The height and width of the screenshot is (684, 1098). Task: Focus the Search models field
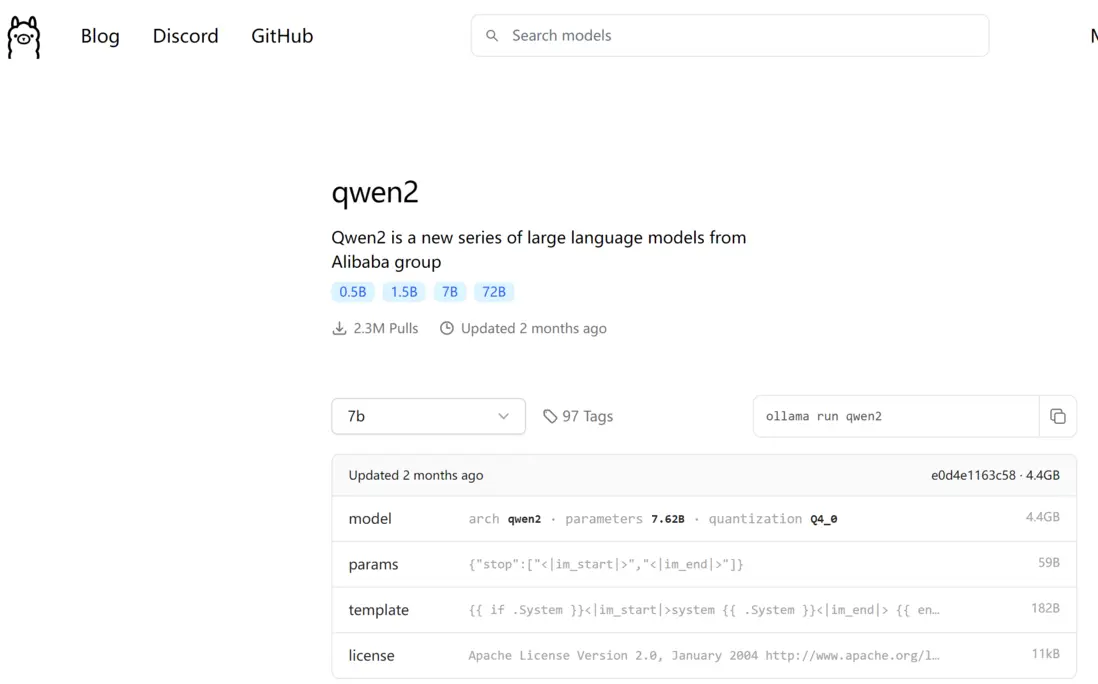[x=740, y=36]
